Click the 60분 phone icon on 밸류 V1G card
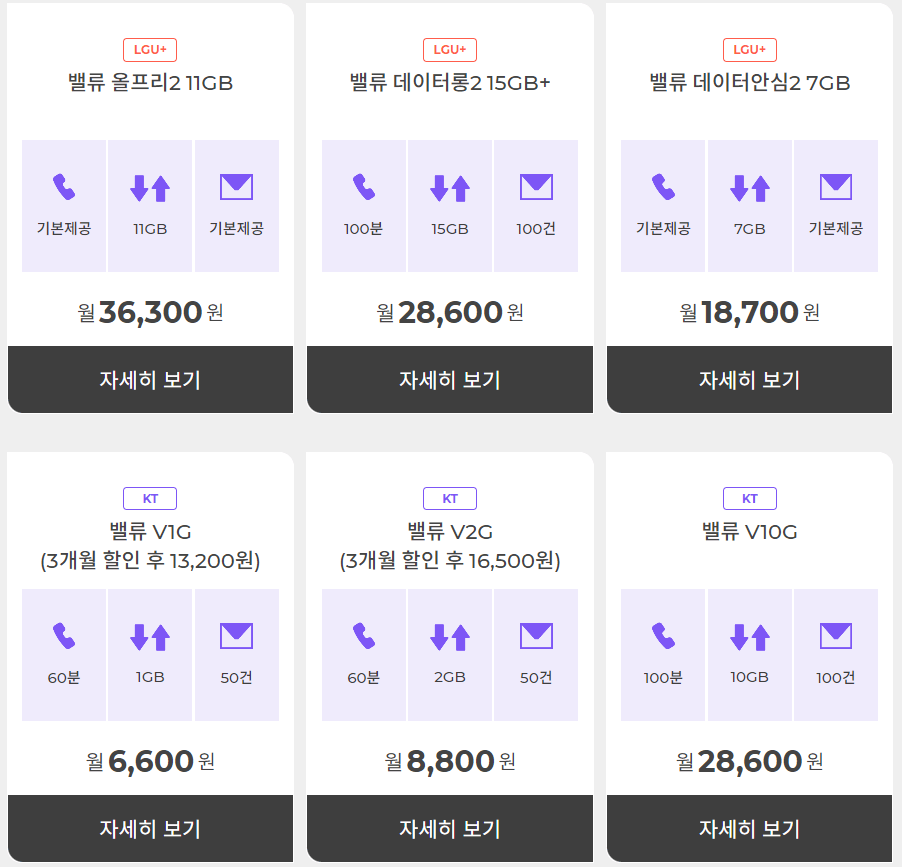This screenshot has width=902, height=867. (63, 635)
